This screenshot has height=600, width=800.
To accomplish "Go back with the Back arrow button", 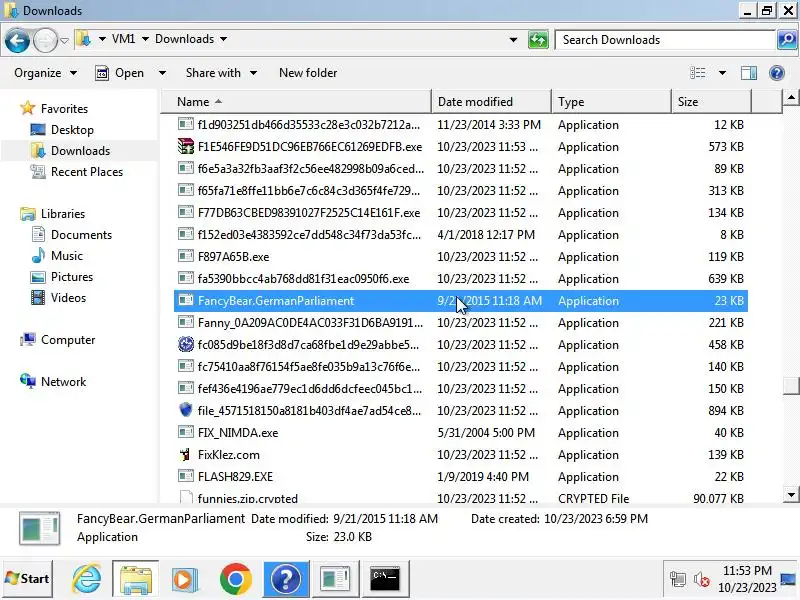I will 17,40.
